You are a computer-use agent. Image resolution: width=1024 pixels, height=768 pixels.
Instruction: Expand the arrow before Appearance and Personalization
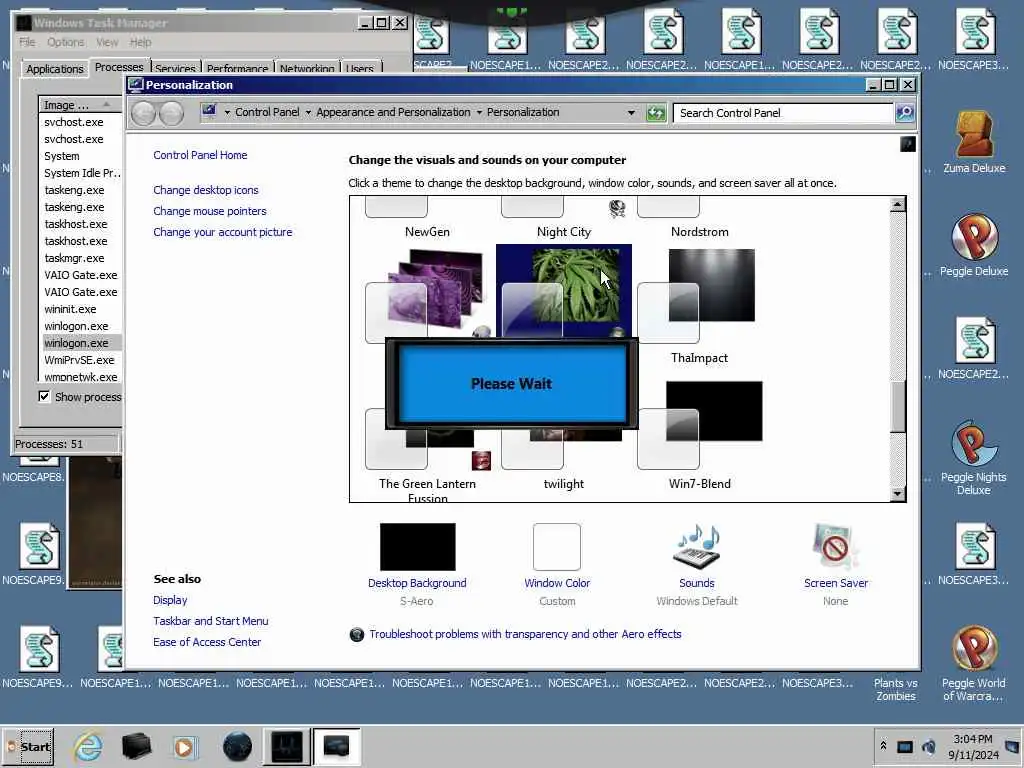(x=308, y=112)
